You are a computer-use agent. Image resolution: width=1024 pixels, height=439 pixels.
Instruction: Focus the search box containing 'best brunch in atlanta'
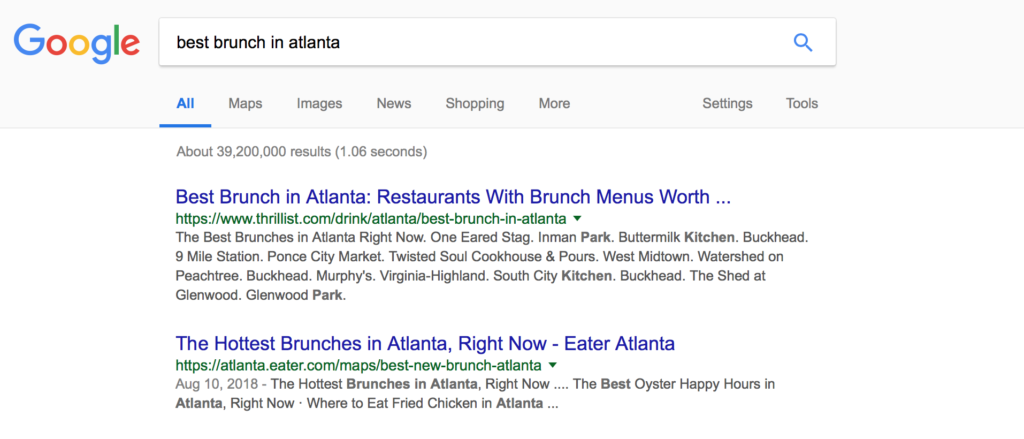497,42
